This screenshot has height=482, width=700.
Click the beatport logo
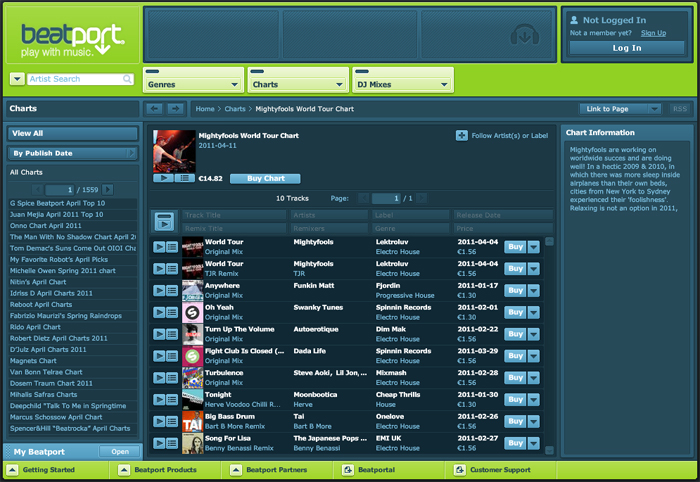tap(73, 40)
